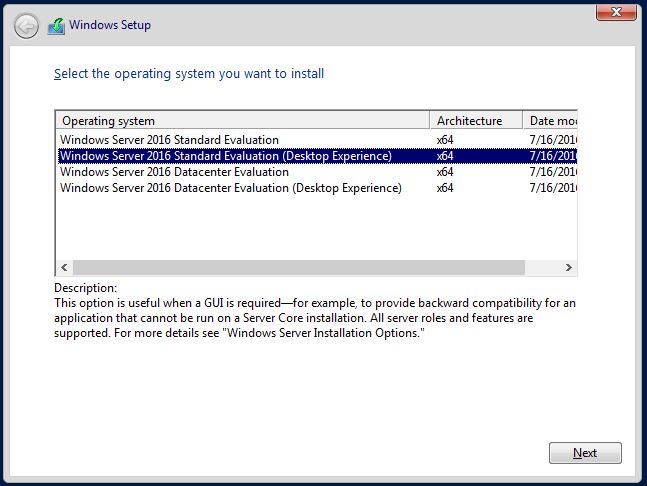Sort by Architecture column header
The width and height of the screenshot is (647, 486).
click(x=476, y=121)
